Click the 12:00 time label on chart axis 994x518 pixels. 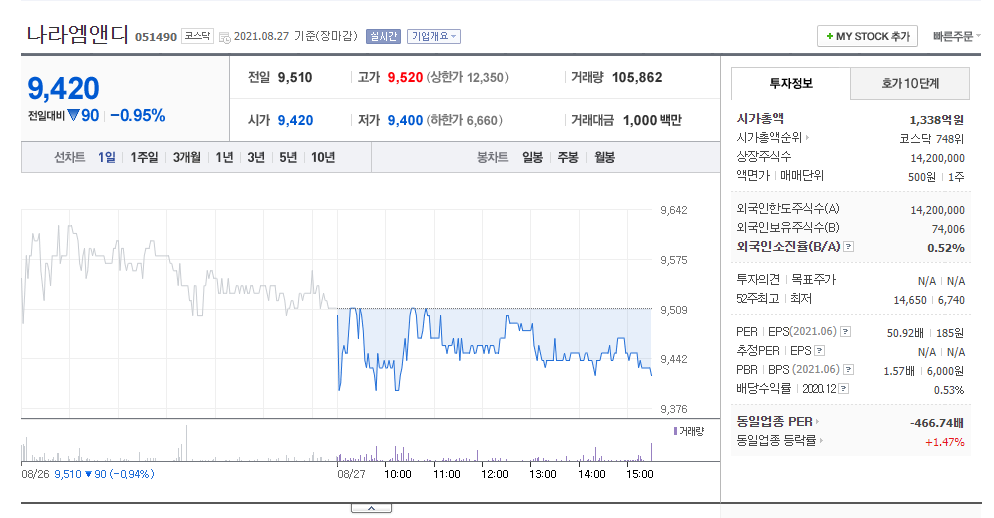(x=494, y=474)
